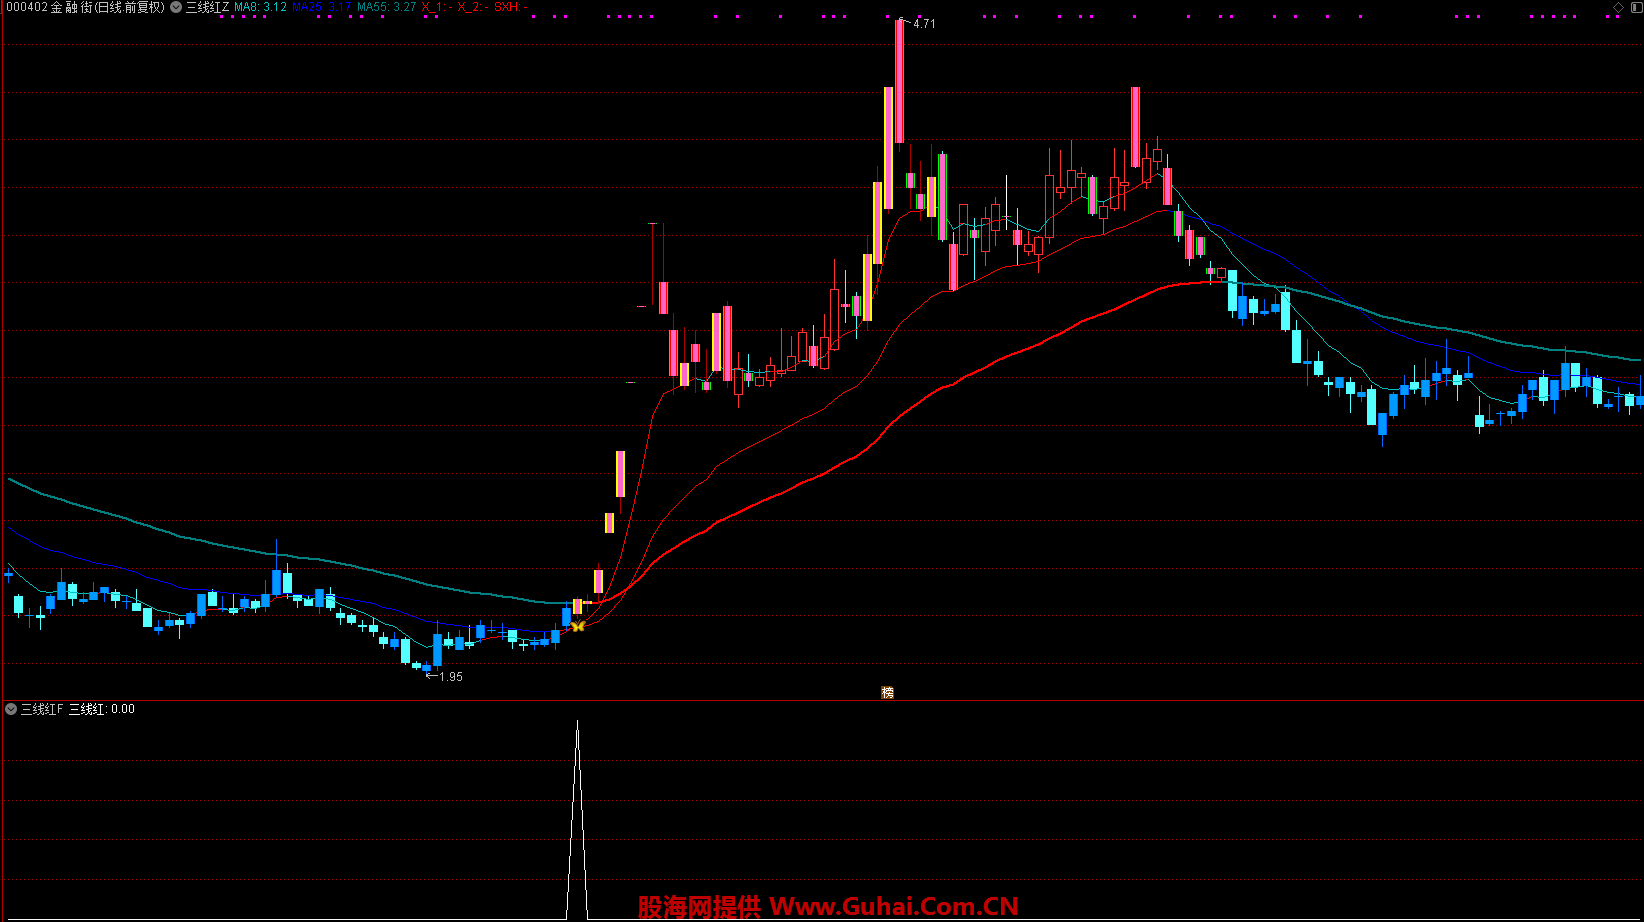Click the tall candlestick at the 4.71 peak
The image size is (1644, 922).
pos(900,81)
